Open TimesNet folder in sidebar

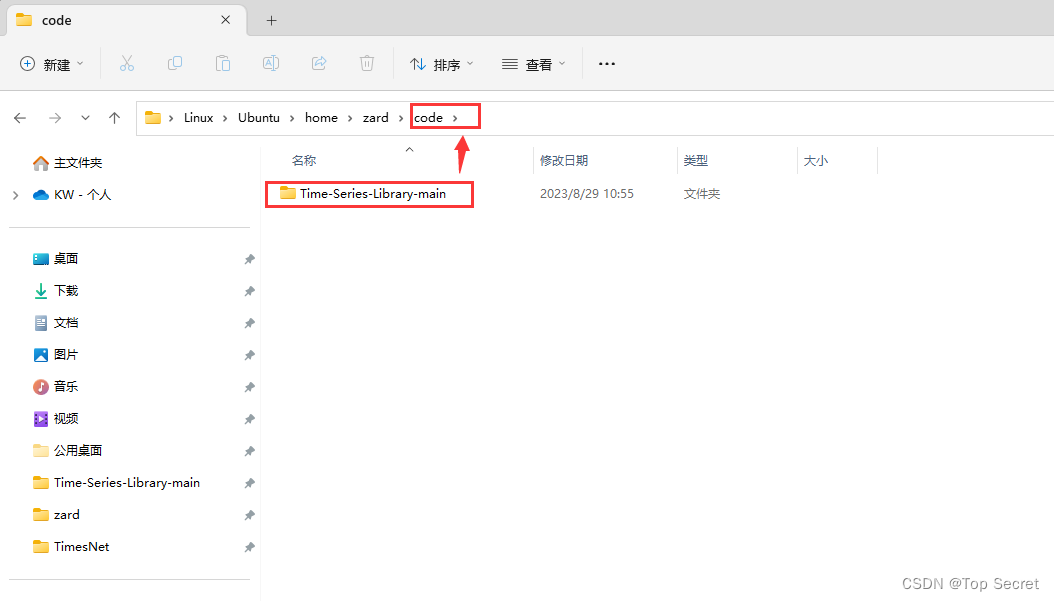pyautogui.click(x=71, y=547)
